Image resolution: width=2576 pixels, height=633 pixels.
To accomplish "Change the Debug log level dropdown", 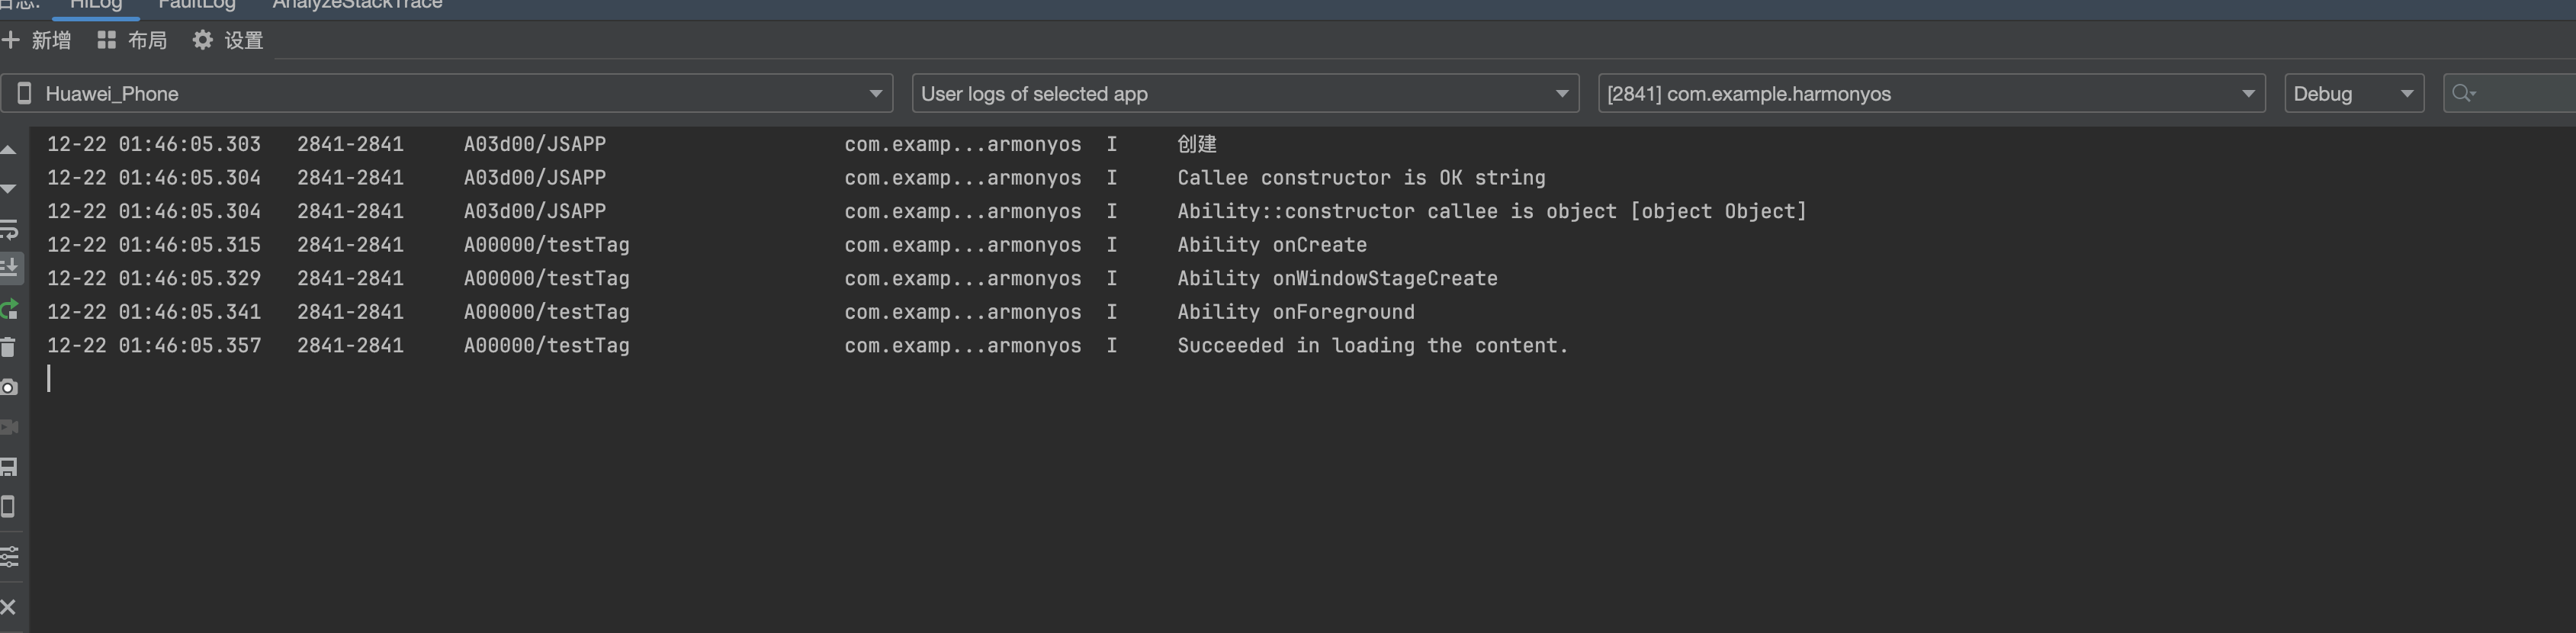I will point(2354,93).
